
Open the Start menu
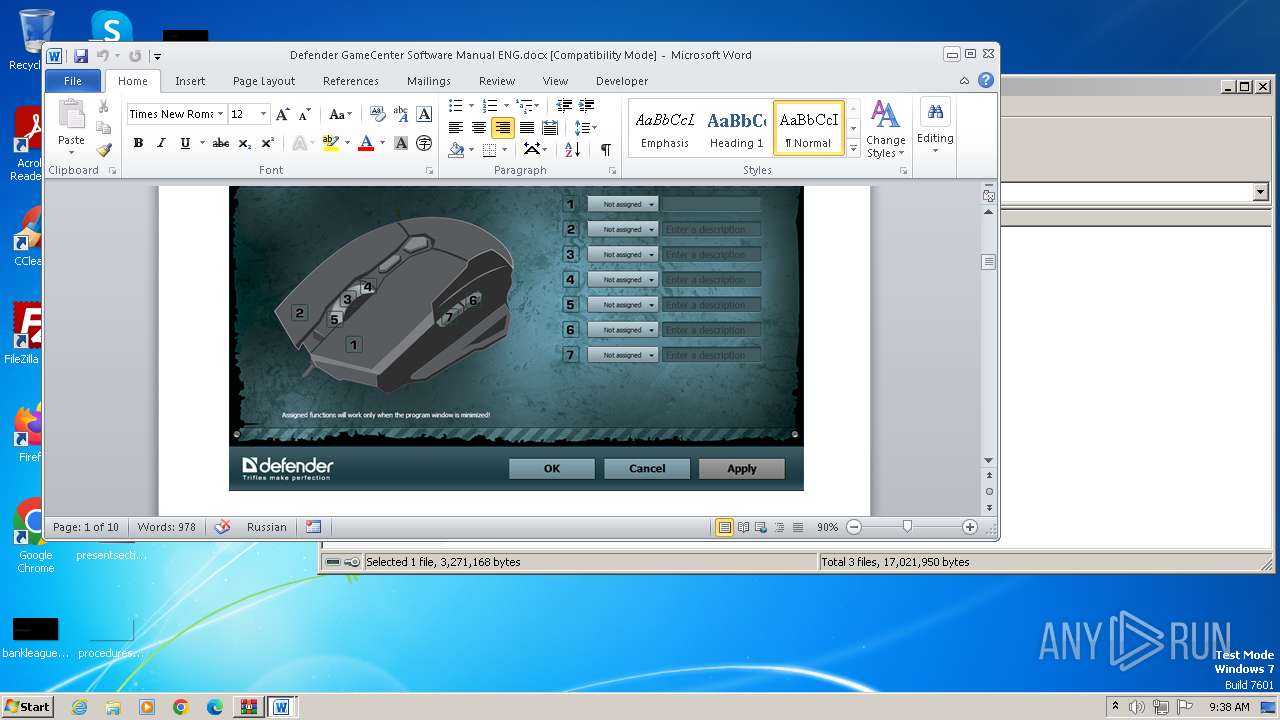(27, 706)
